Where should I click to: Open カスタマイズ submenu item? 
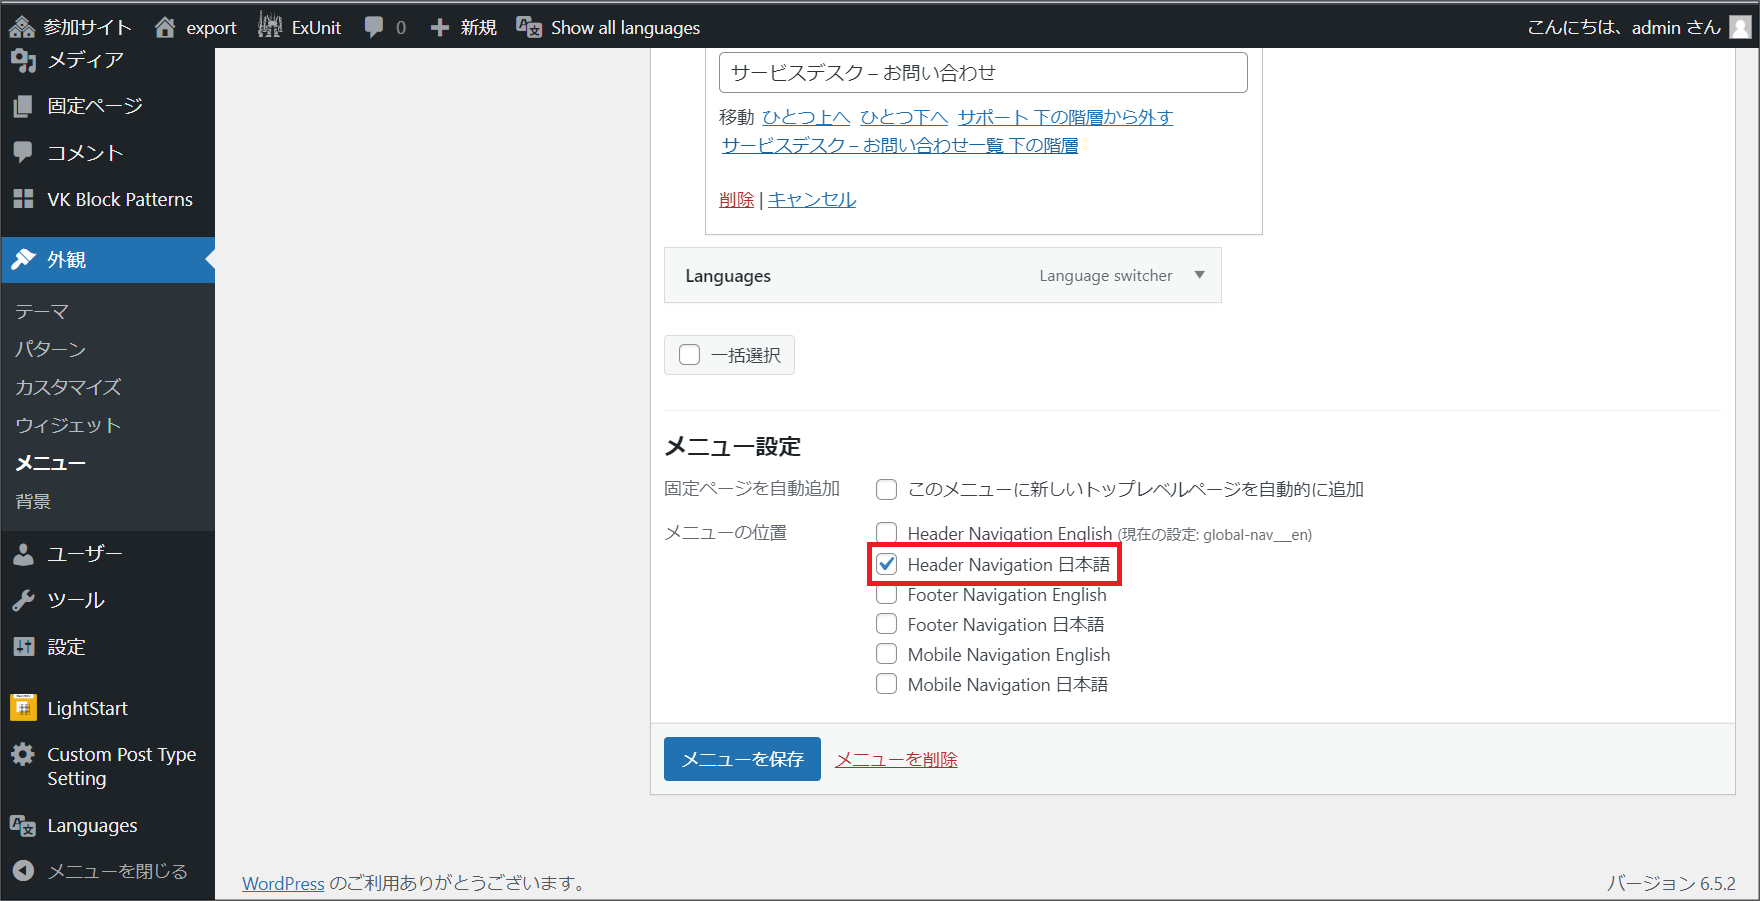point(68,387)
